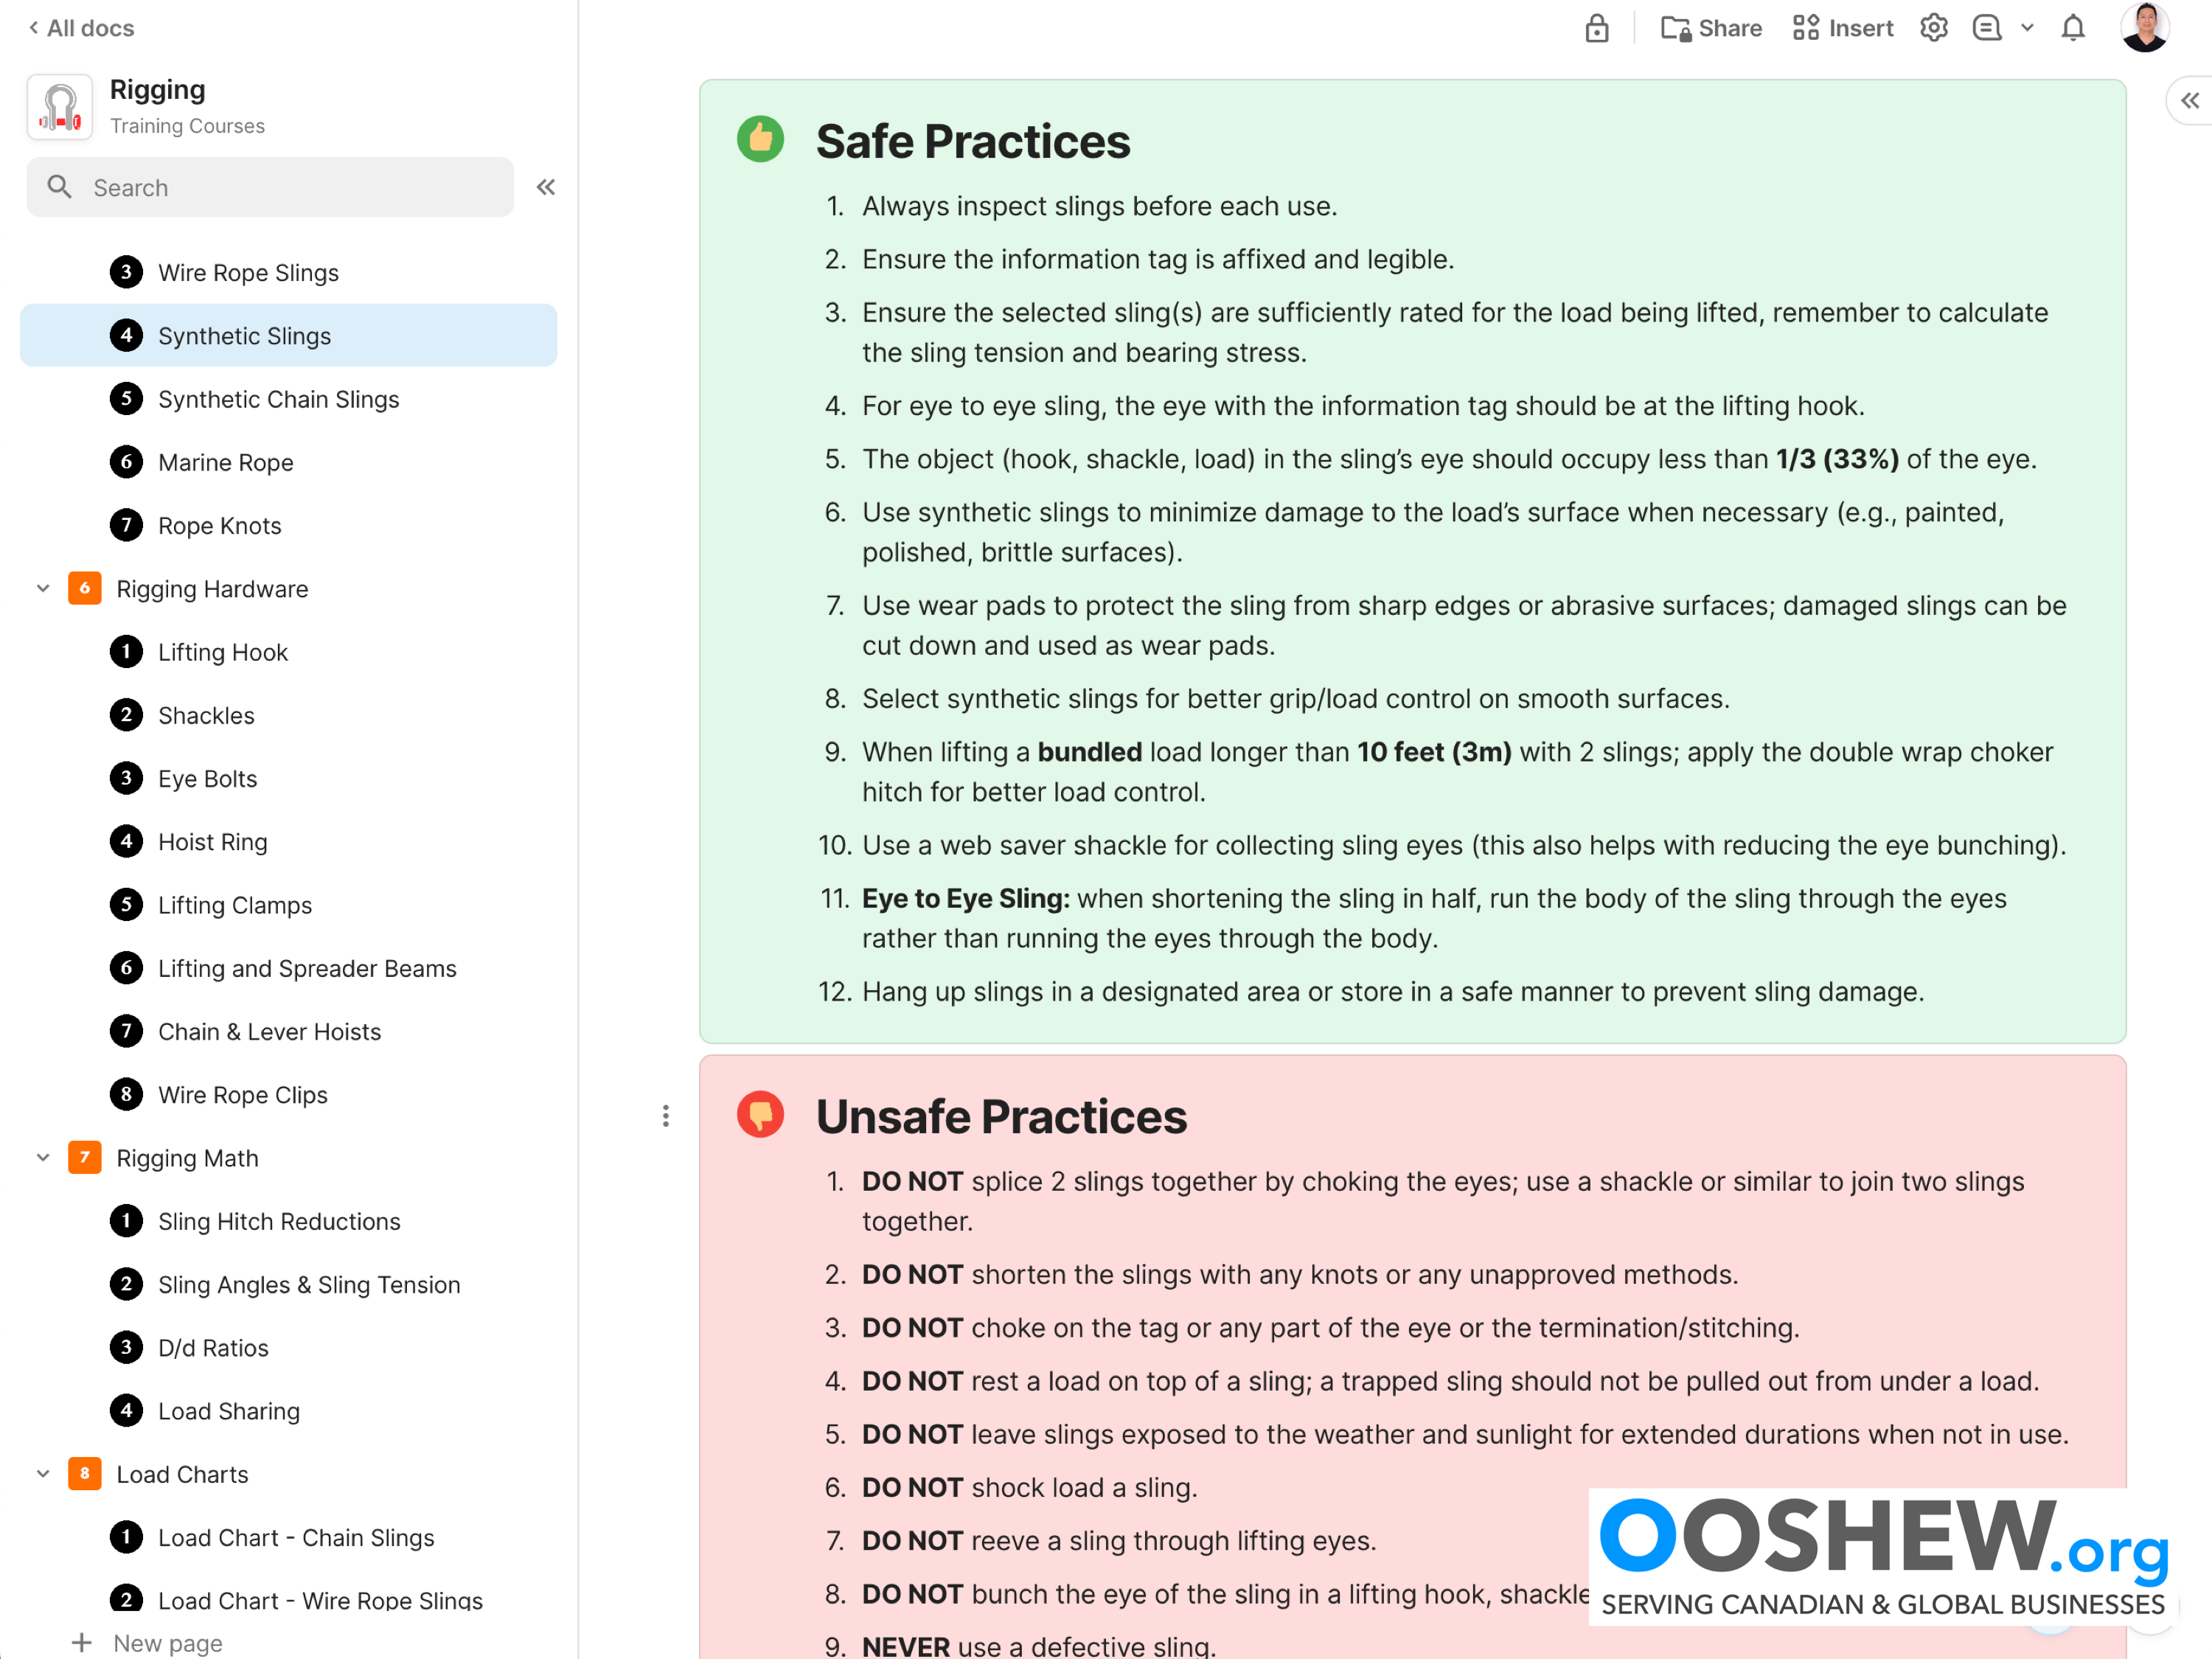Click the notifications bell icon
Image resolution: width=2212 pixels, height=1659 pixels.
click(2073, 28)
